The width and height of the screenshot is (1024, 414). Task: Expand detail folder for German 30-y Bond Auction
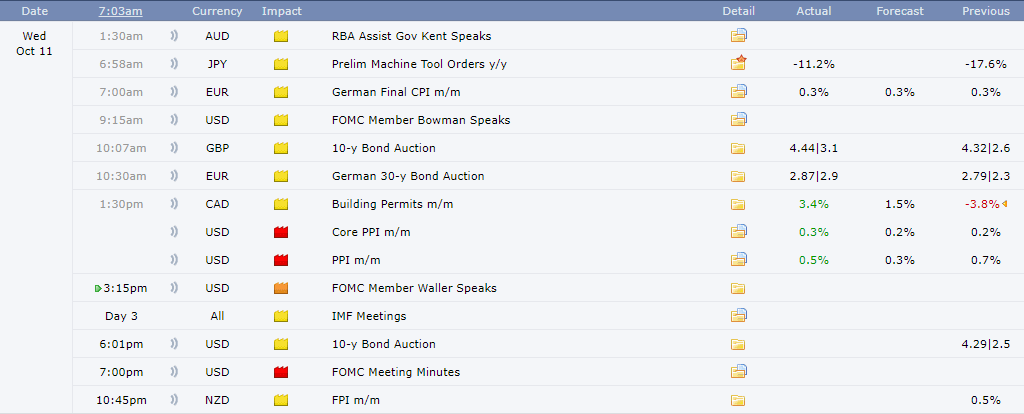point(738,176)
